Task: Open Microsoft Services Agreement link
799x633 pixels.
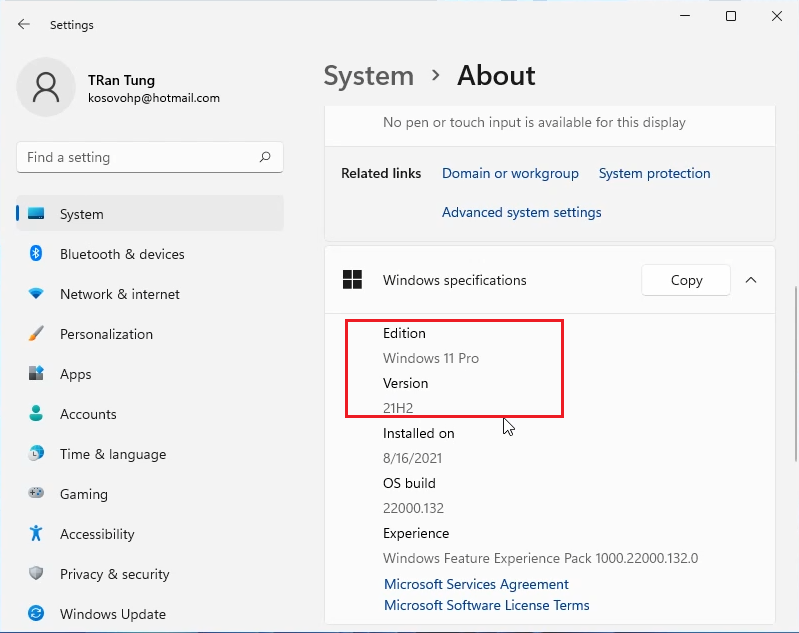Action: coord(476,584)
